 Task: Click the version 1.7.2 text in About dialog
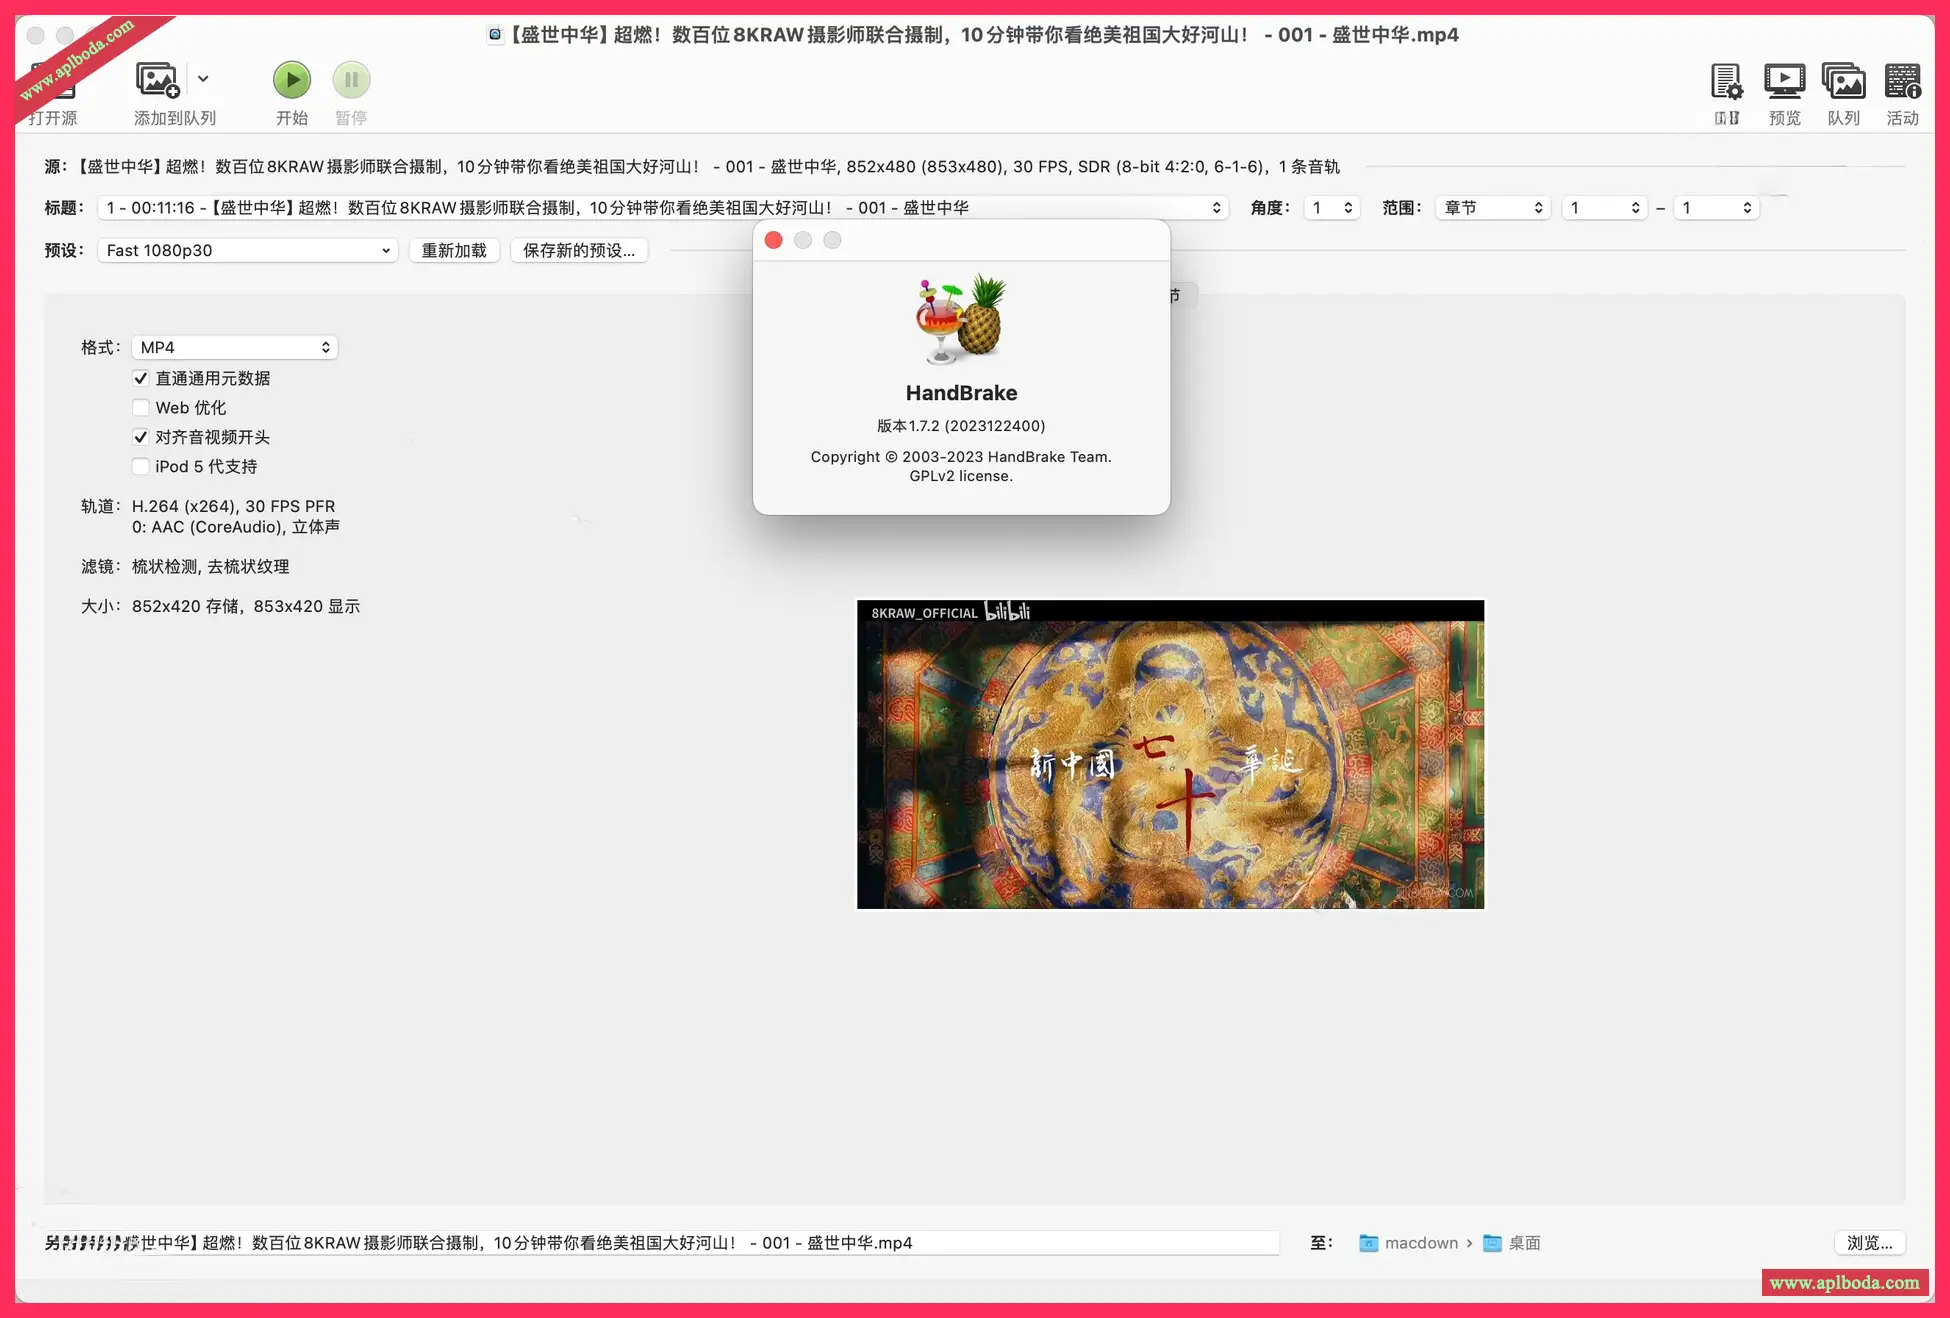(961, 426)
